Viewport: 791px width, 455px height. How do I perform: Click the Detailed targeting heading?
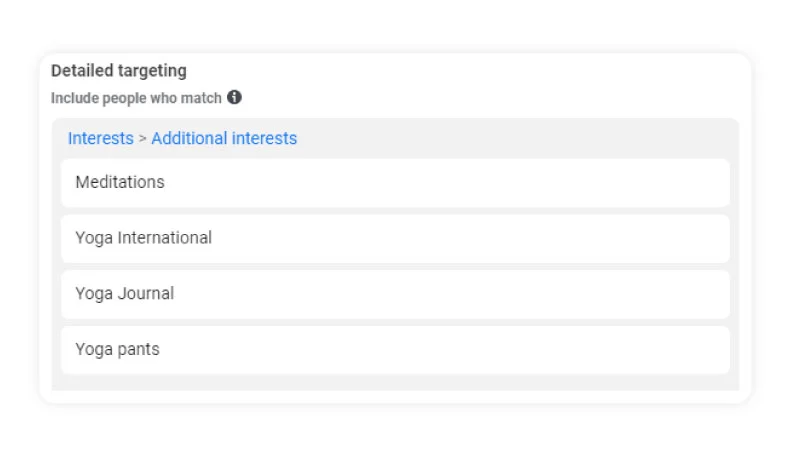(x=119, y=71)
